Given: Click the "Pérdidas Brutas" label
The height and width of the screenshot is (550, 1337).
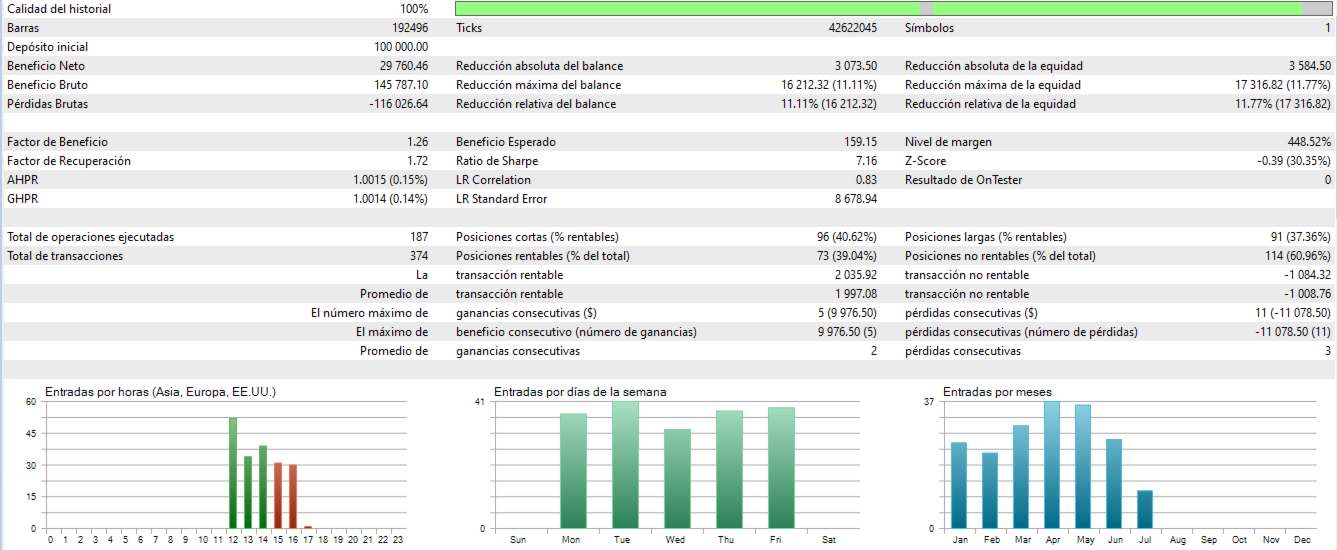Looking at the screenshot, I should pos(47,104).
